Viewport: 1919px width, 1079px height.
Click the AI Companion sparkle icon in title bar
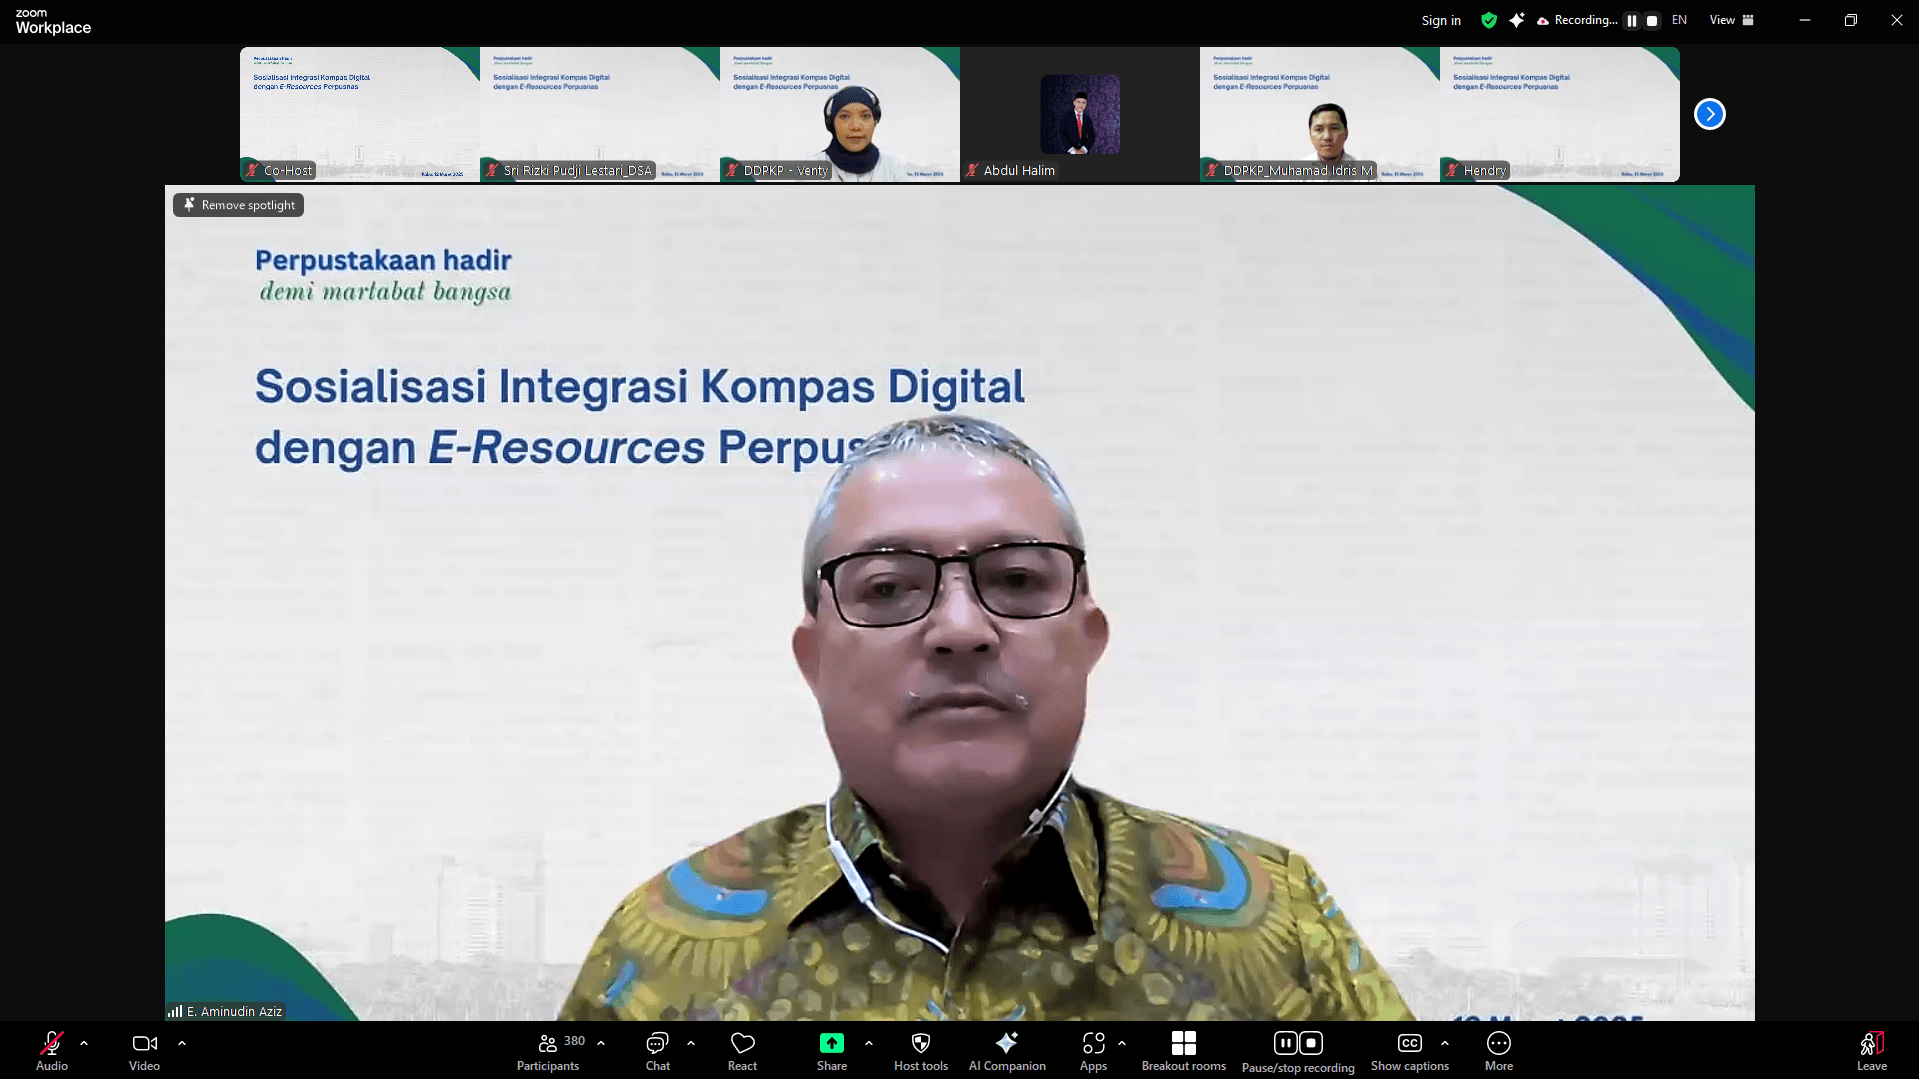coord(1517,20)
